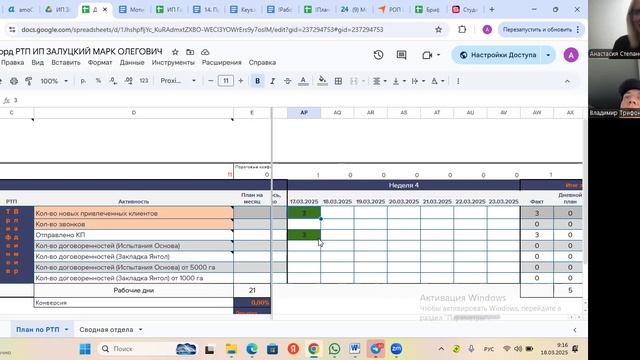The image size is (640, 360).
Task: Decrease decimal places button
Action: click(x=113, y=81)
